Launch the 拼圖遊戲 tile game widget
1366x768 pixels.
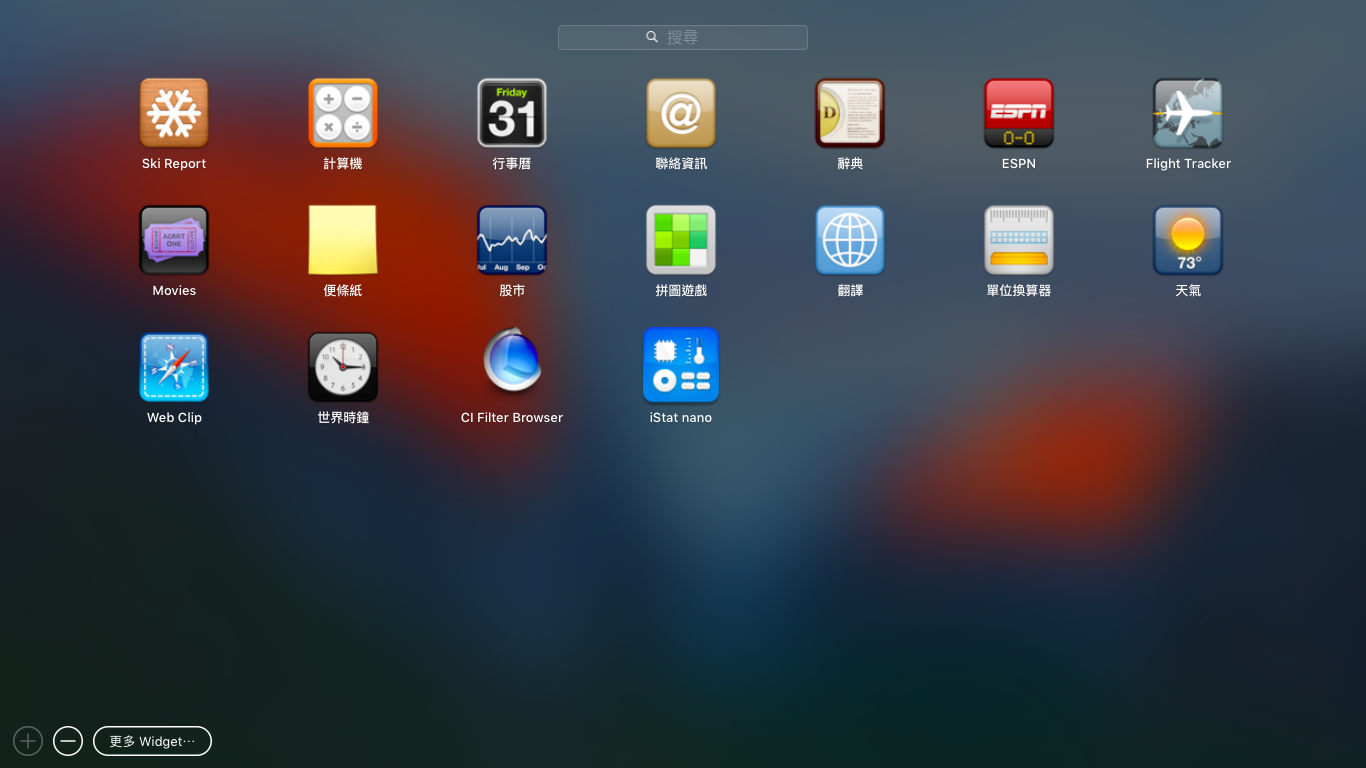point(681,240)
